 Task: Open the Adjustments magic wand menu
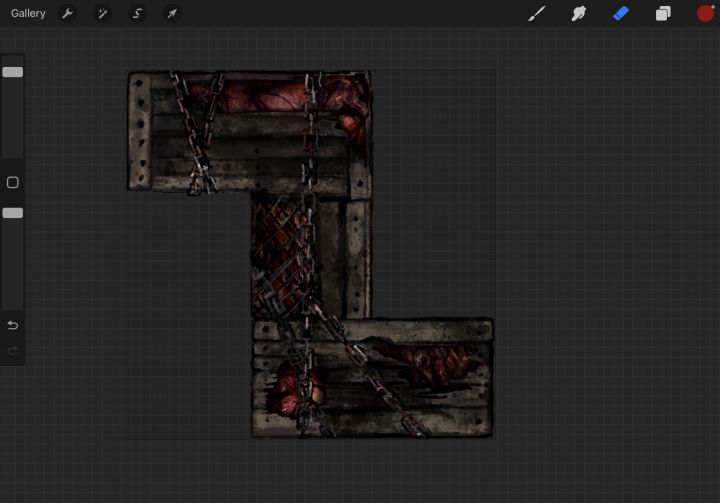pyautogui.click(x=102, y=13)
